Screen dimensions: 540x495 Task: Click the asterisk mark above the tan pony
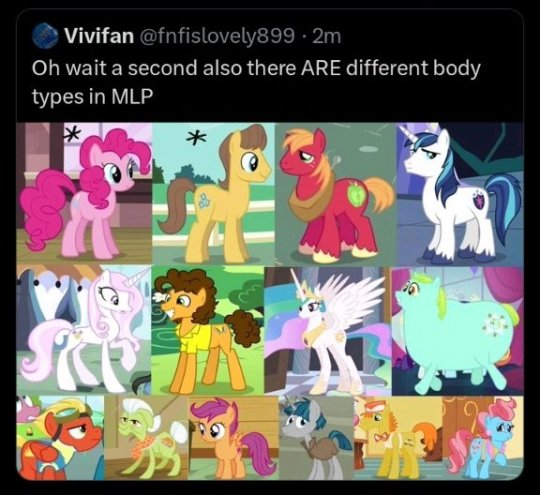pos(197,138)
